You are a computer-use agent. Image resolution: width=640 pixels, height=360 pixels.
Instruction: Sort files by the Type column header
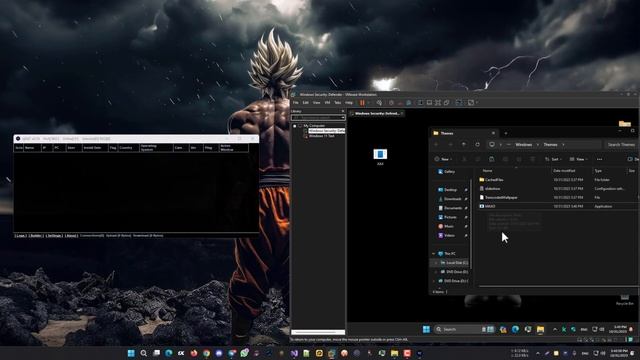[x=598, y=171]
